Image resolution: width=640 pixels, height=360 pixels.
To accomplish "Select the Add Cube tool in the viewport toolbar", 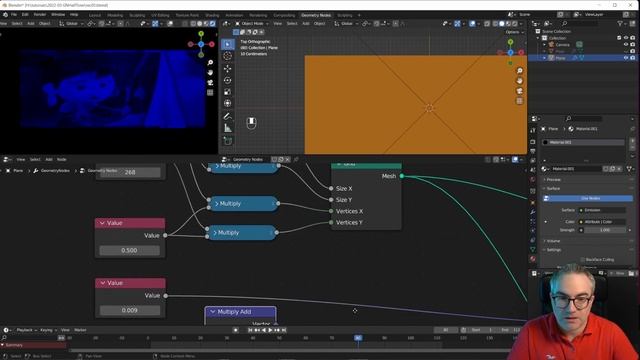I will point(228,141).
